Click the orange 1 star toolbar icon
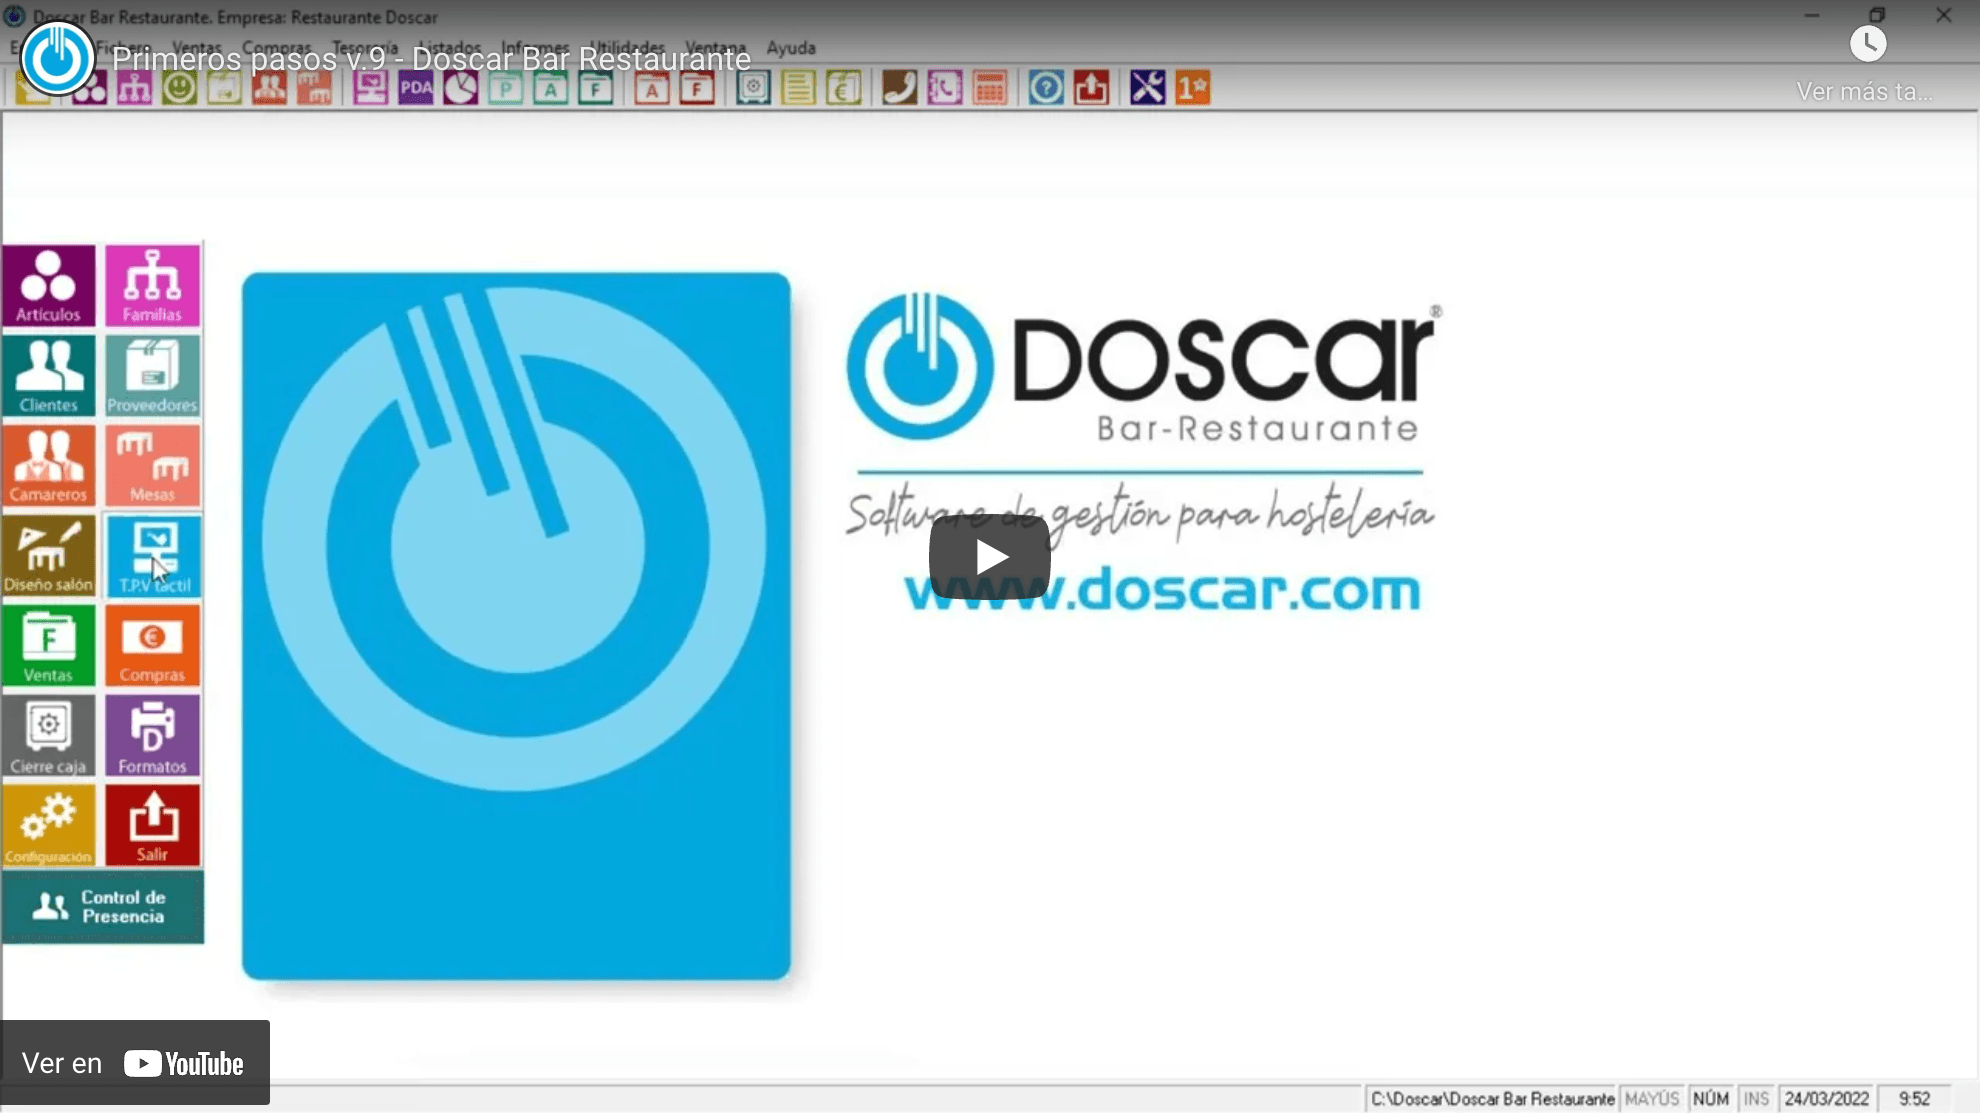Image resolution: width=1980 pixels, height=1115 pixels. click(x=1192, y=88)
